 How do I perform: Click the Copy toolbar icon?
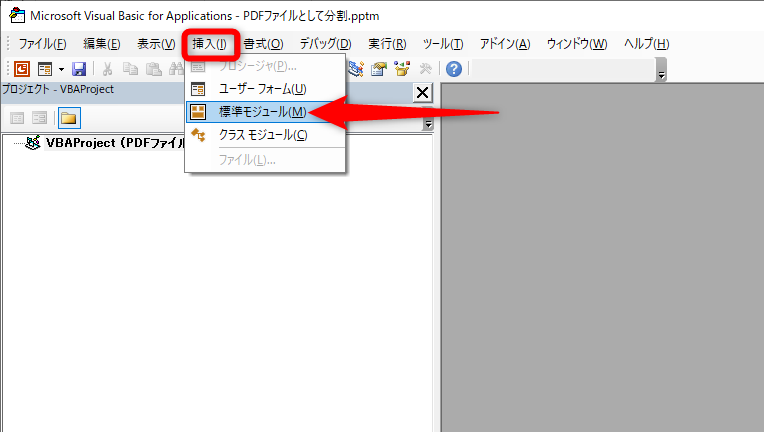pos(130,69)
